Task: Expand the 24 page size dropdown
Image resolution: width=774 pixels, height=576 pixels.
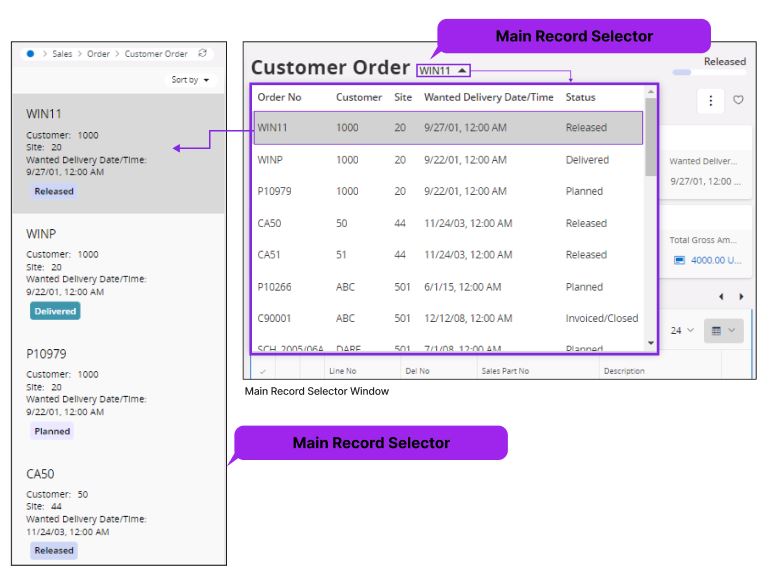Action: [x=682, y=331]
